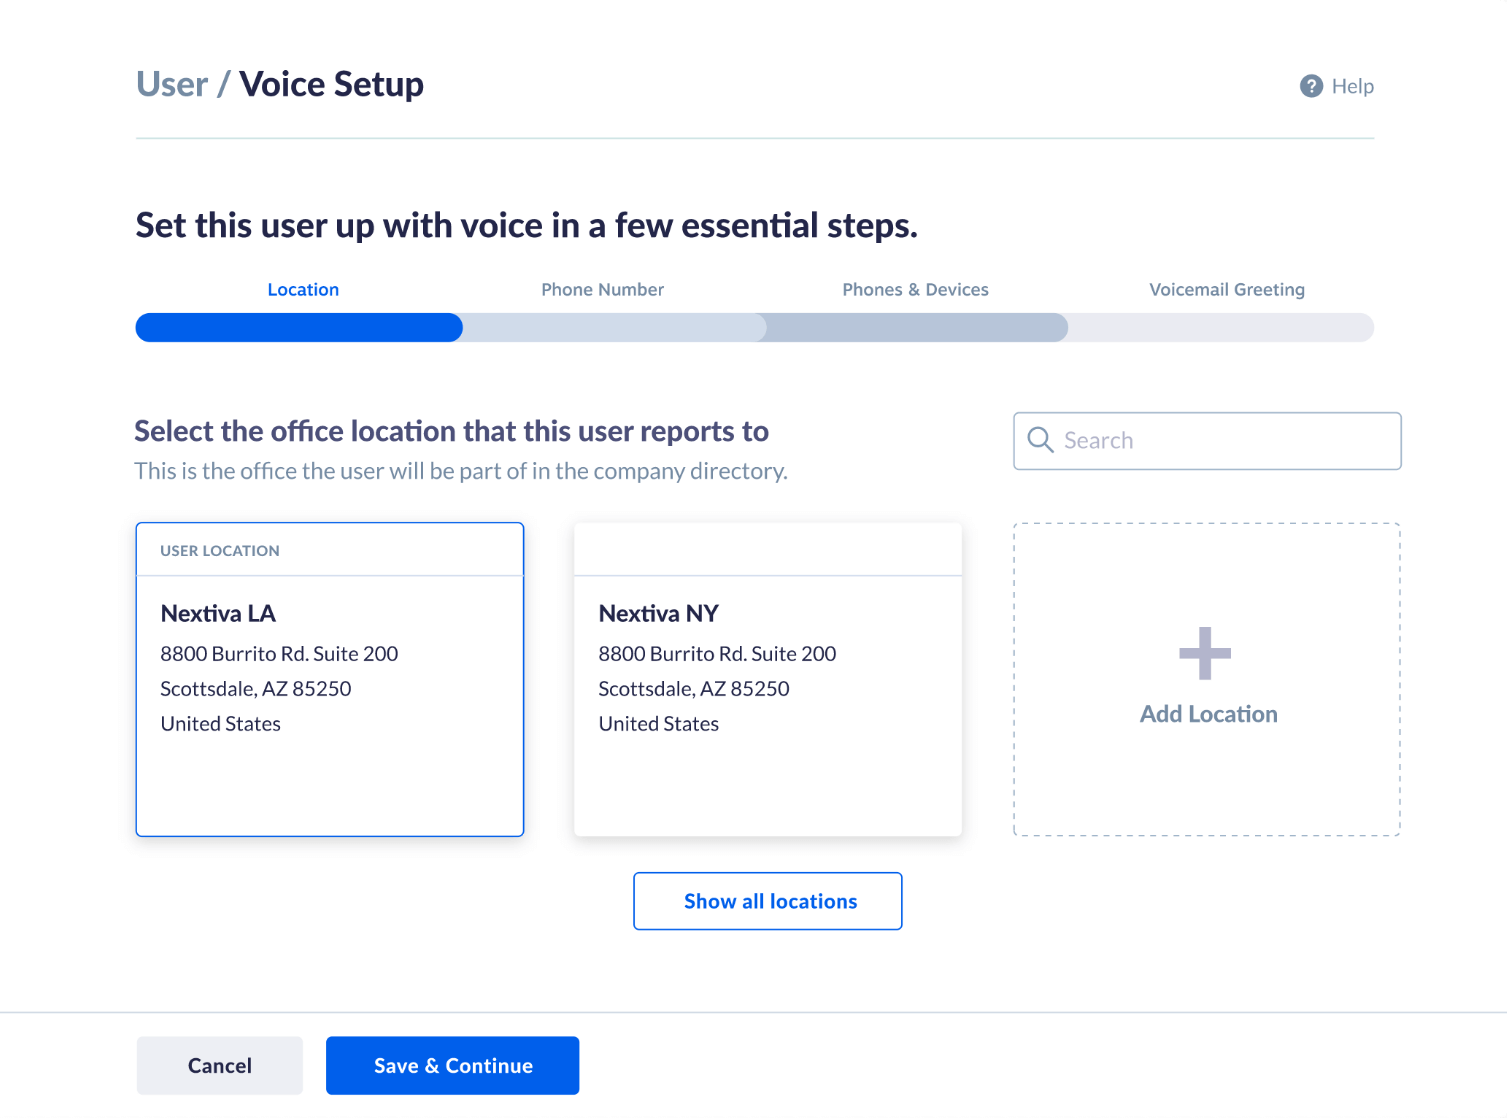
Task: Select the Nextiva NY location card
Action: pos(767,678)
